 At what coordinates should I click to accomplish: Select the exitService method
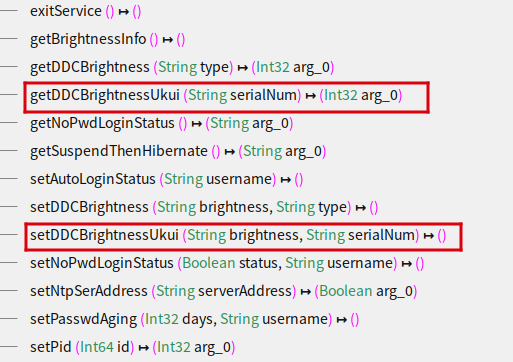[x=85, y=11]
